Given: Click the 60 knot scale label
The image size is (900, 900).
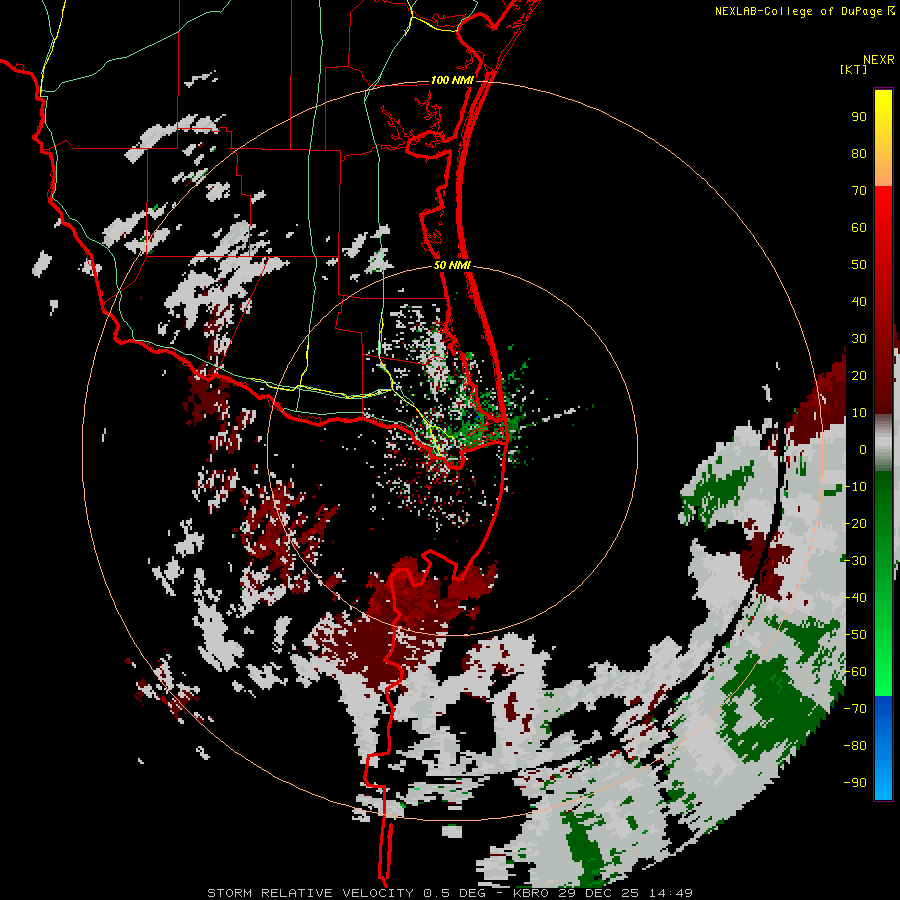Looking at the screenshot, I should [x=859, y=228].
